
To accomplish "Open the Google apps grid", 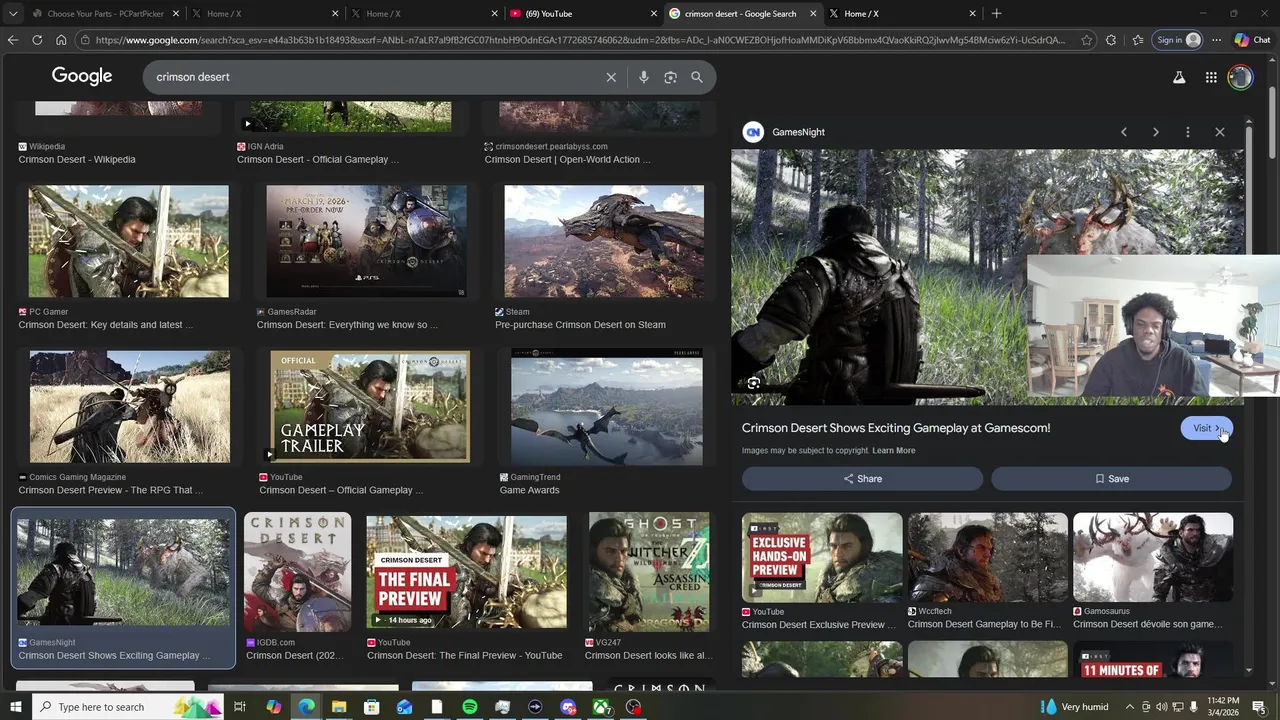I will pyautogui.click(x=1211, y=77).
